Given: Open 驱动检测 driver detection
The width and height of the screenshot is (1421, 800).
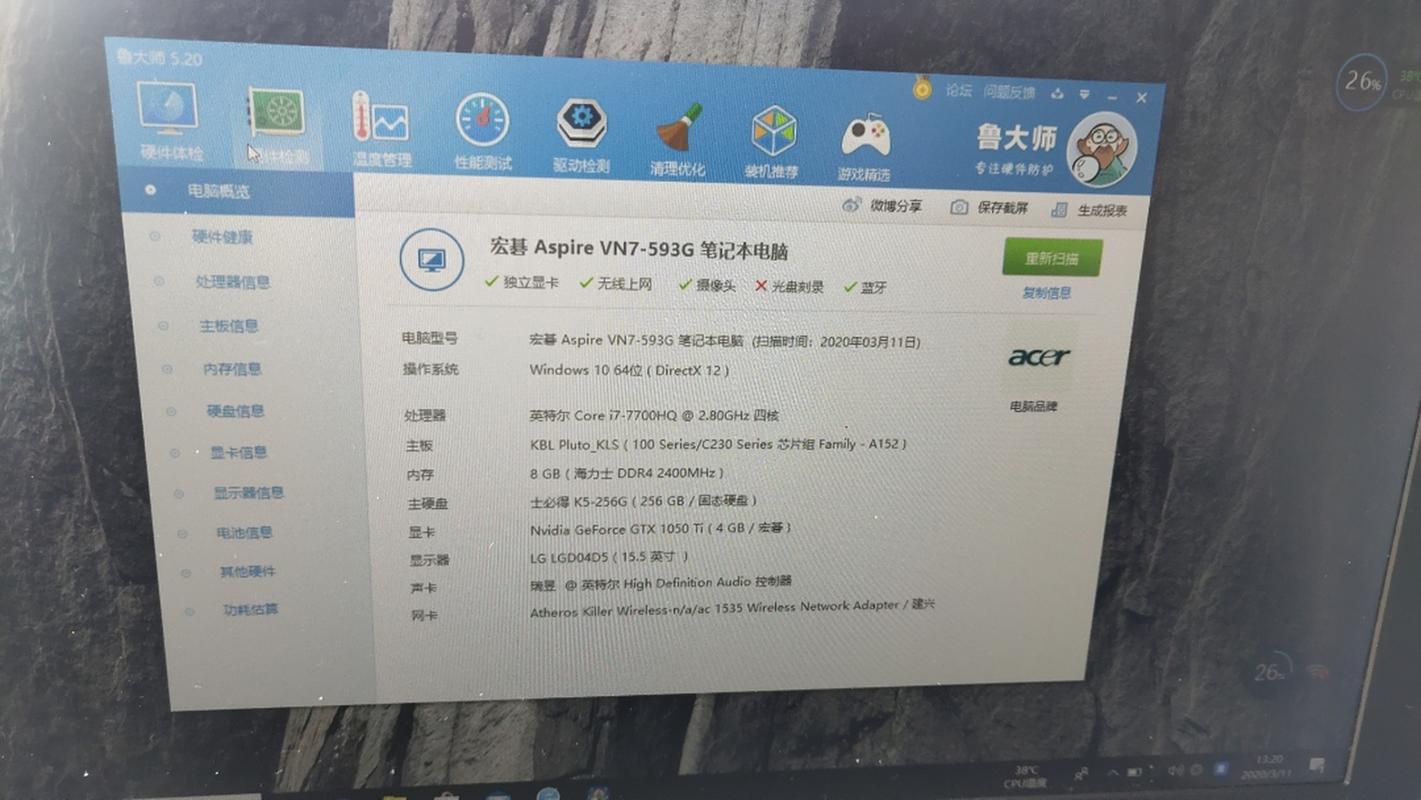Looking at the screenshot, I should pyautogui.click(x=580, y=125).
